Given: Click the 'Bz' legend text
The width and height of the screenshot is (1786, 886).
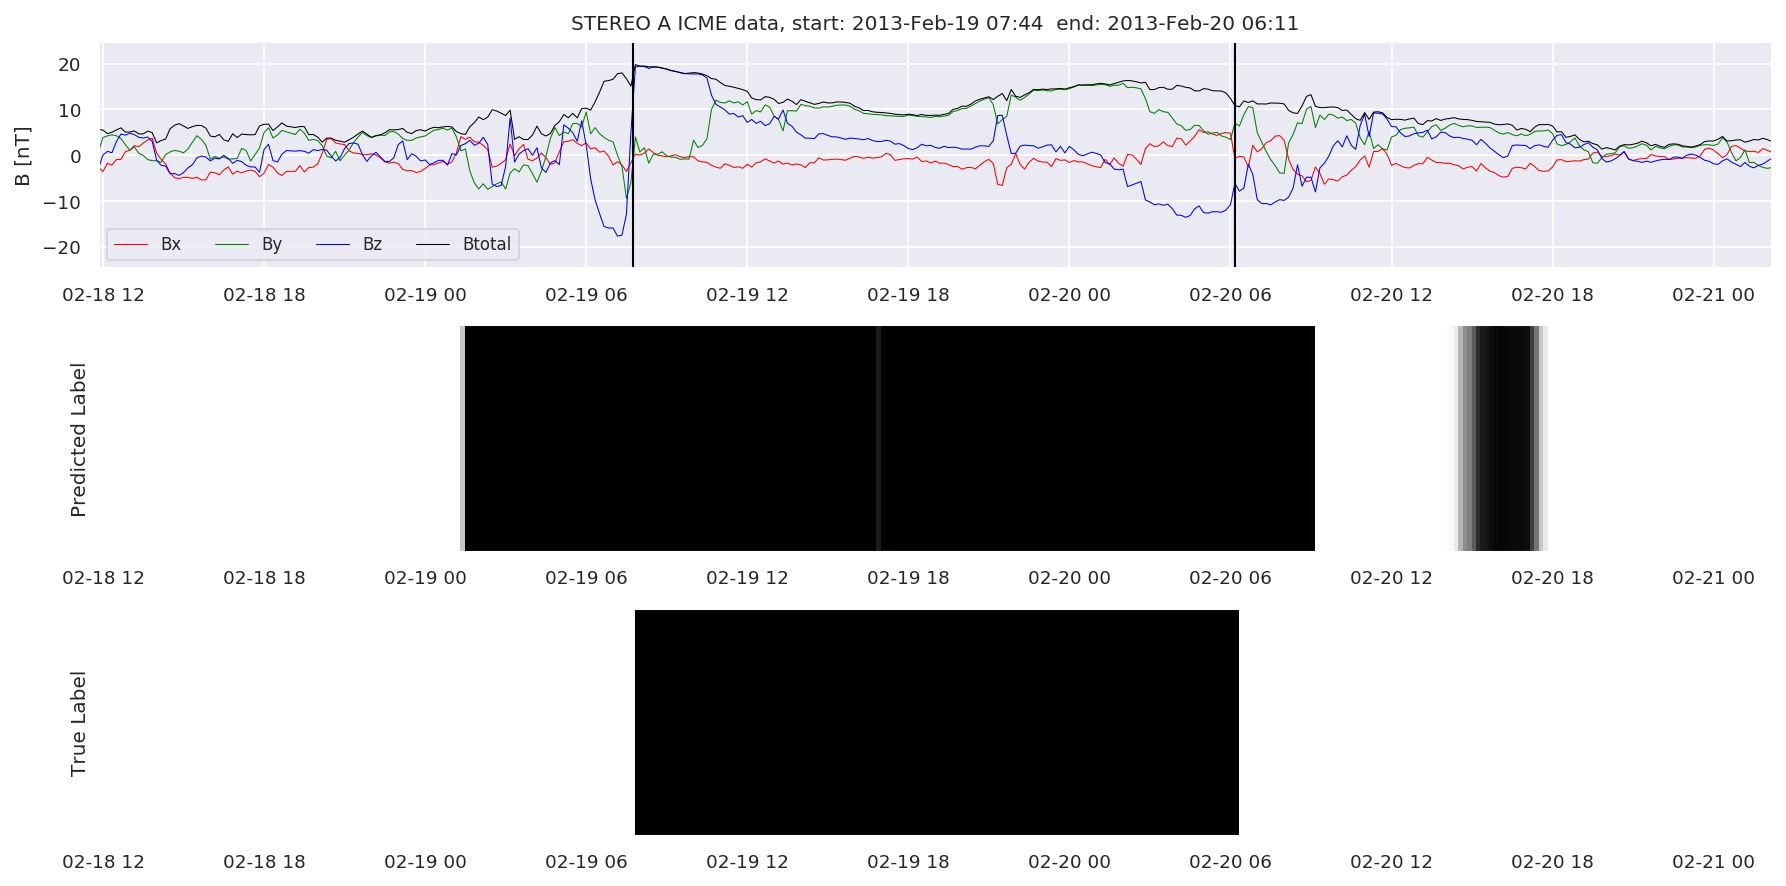Looking at the screenshot, I should 372,244.
